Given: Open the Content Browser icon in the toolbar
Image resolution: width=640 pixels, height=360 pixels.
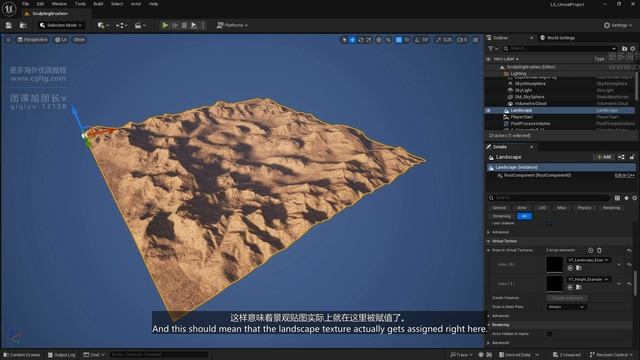Looking at the screenshot, I should coord(23,25).
